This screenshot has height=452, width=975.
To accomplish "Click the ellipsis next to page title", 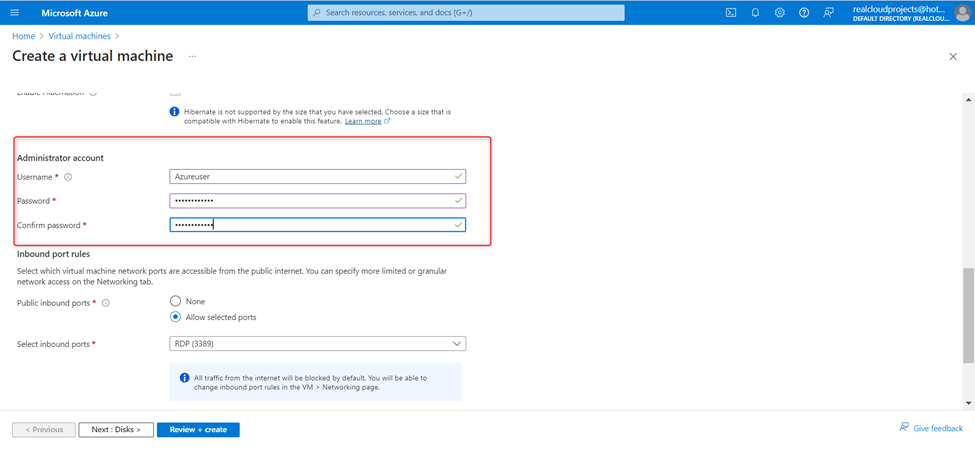I will [x=193, y=57].
